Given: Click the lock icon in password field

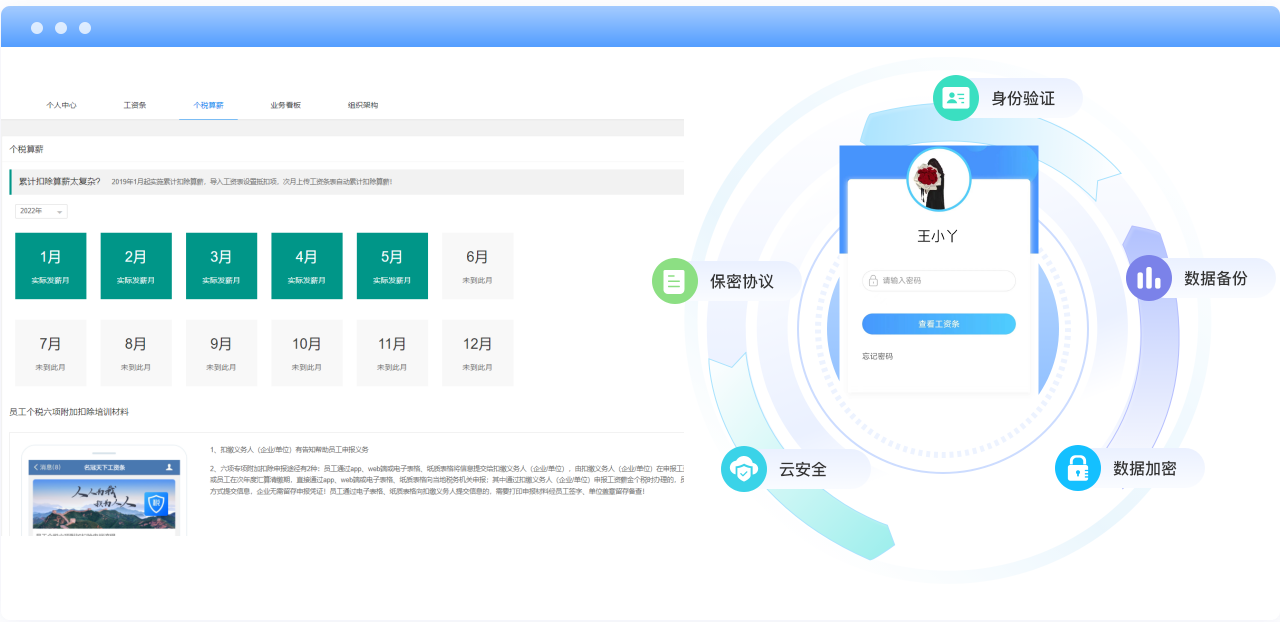Looking at the screenshot, I should [873, 281].
